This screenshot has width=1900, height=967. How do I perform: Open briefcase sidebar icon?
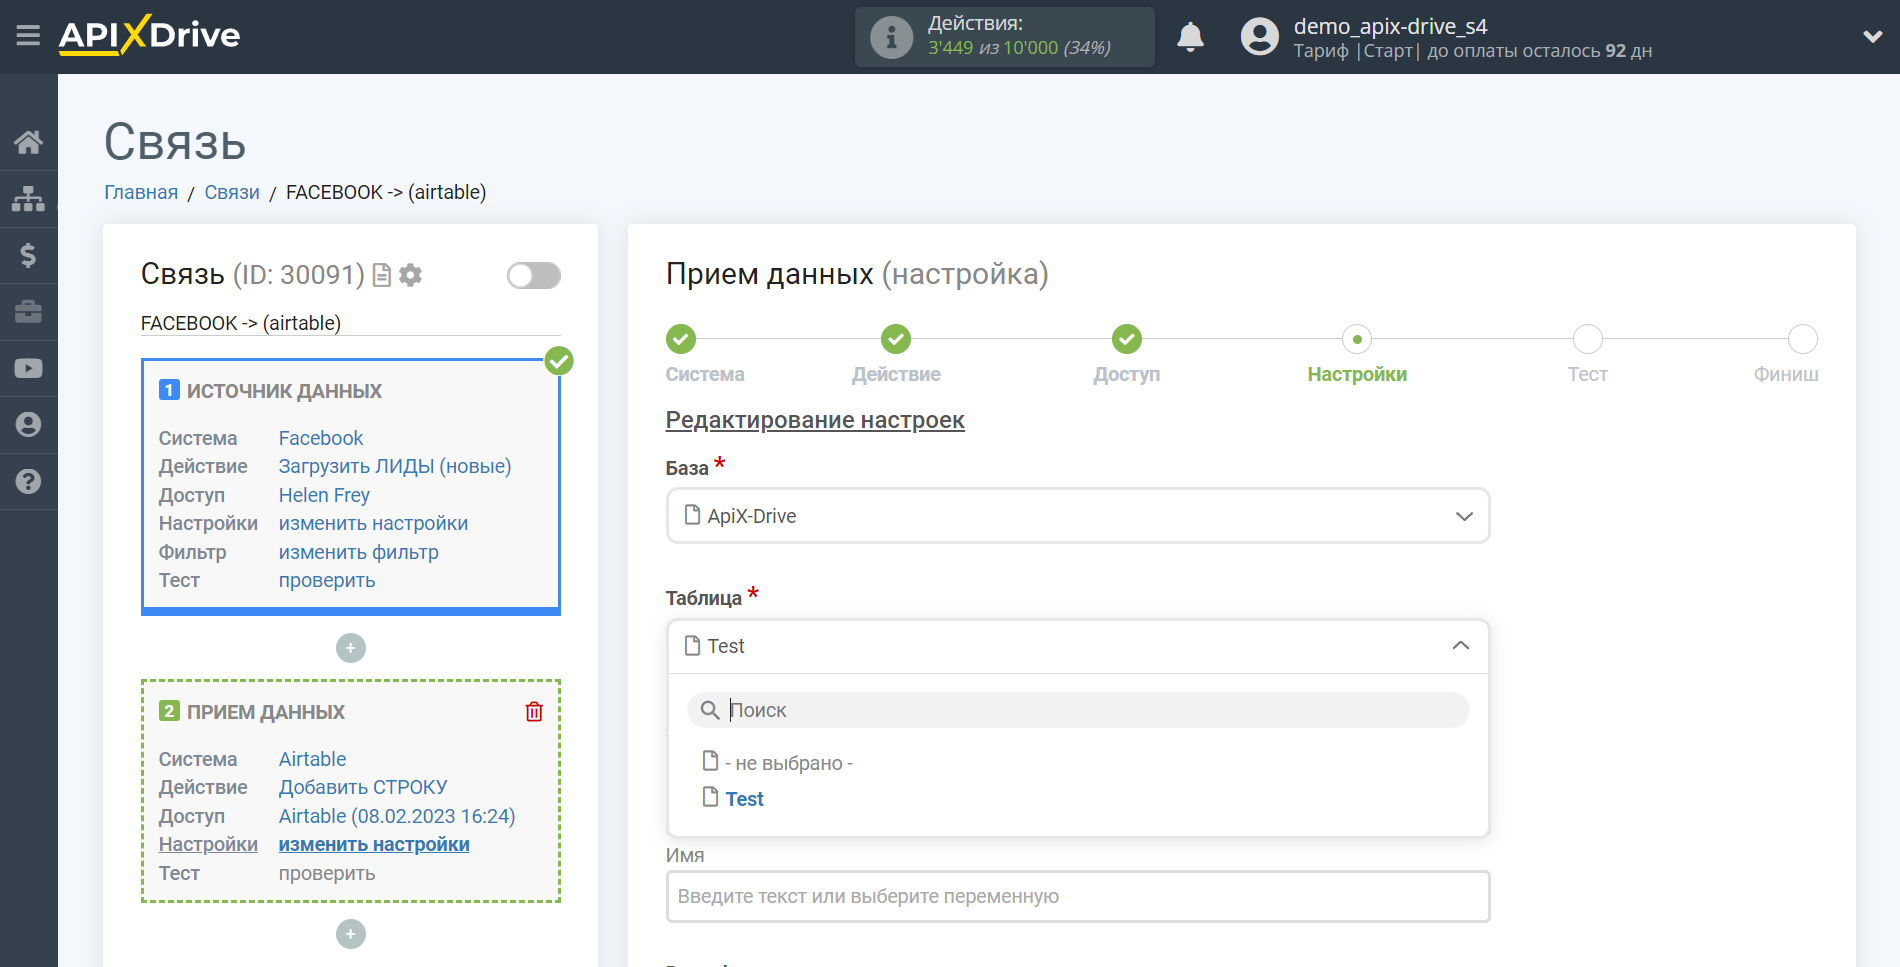point(28,311)
